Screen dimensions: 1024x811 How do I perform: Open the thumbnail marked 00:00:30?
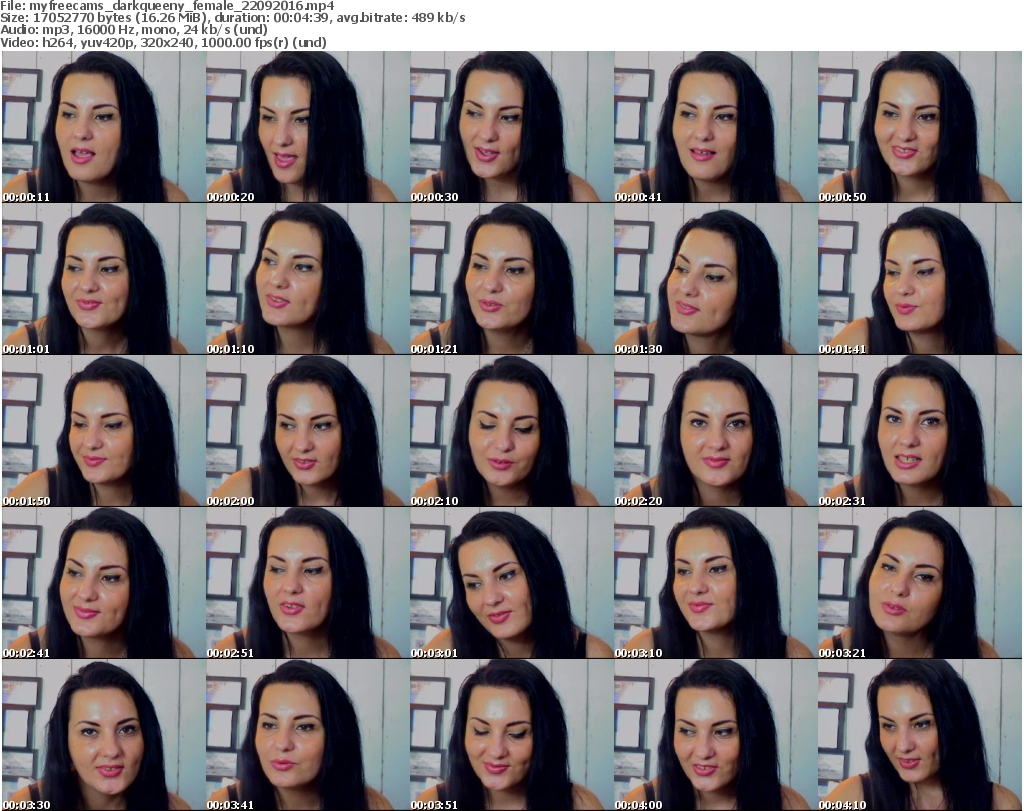click(x=511, y=127)
